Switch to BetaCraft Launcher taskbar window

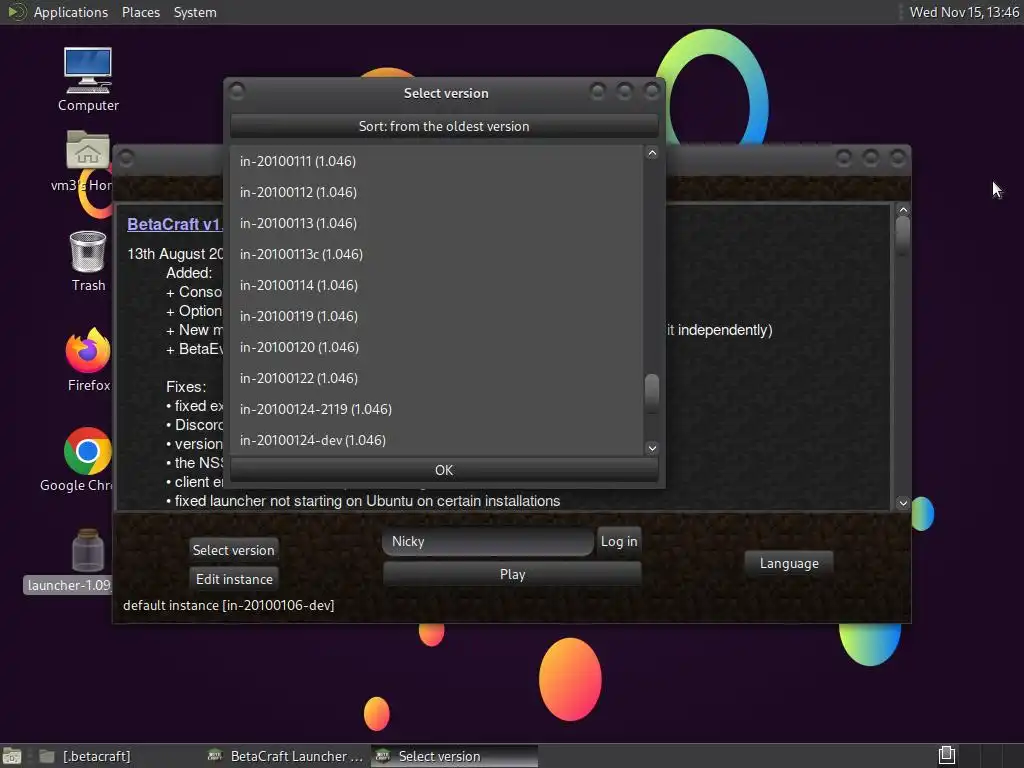pyautogui.click(x=285, y=756)
